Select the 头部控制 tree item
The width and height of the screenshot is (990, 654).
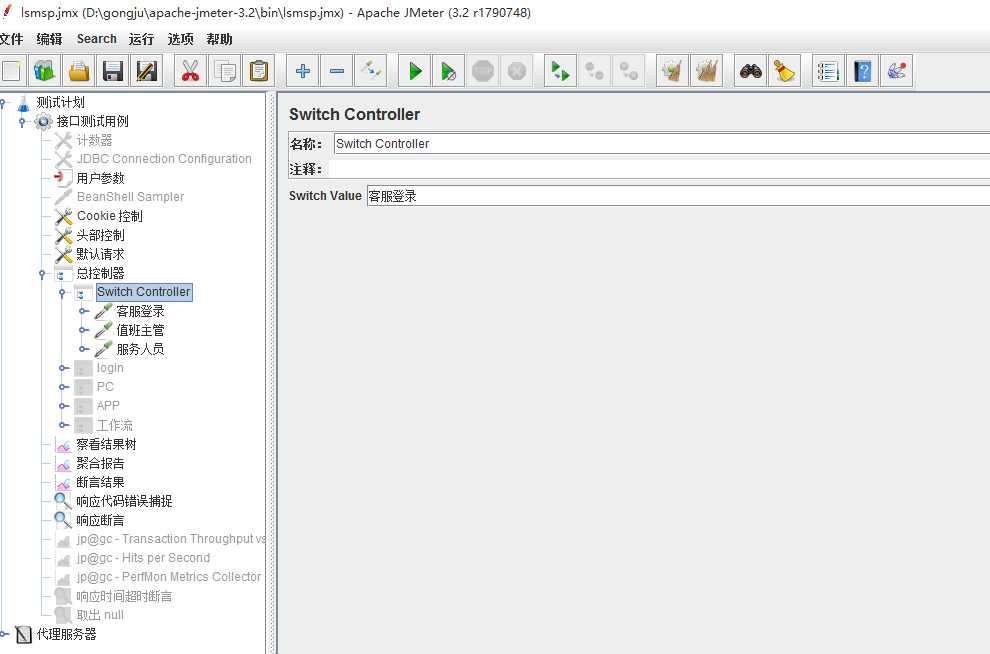pyautogui.click(x=100, y=235)
